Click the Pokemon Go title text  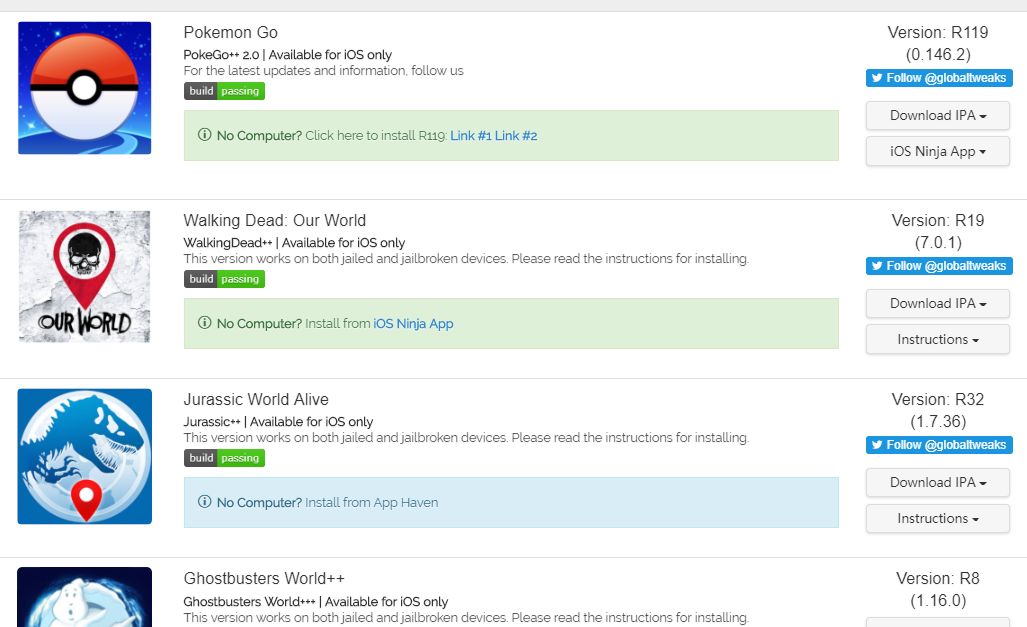click(x=231, y=32)
